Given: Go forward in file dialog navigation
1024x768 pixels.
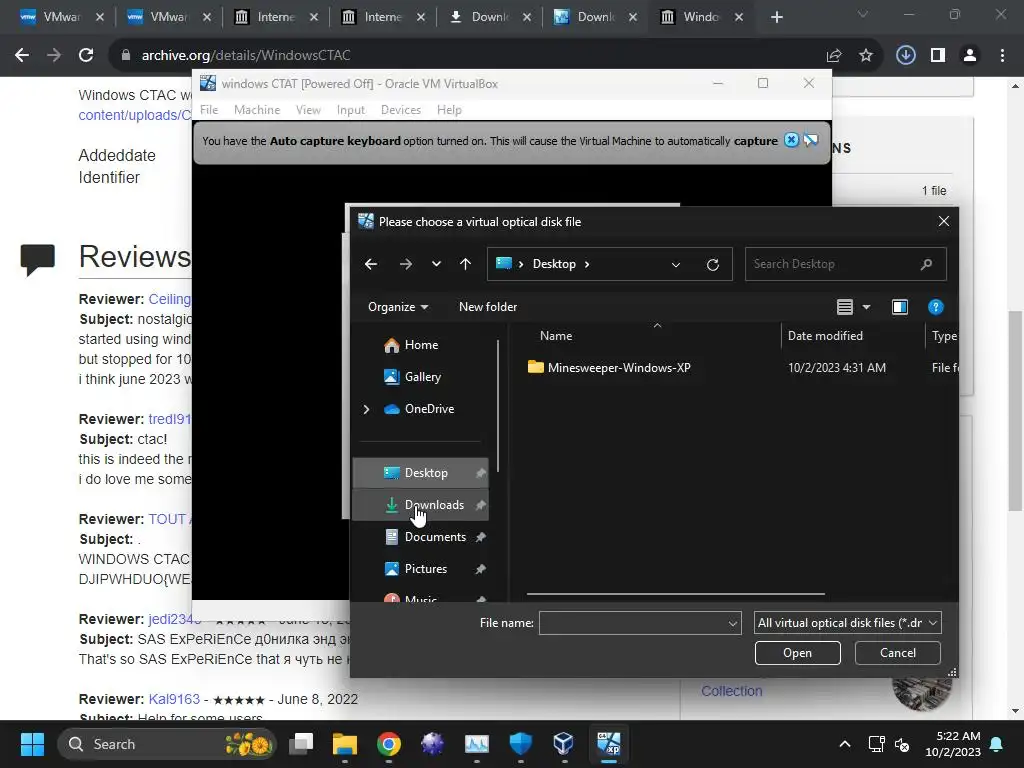Looking at the screenshot, I should click(406, 264).
